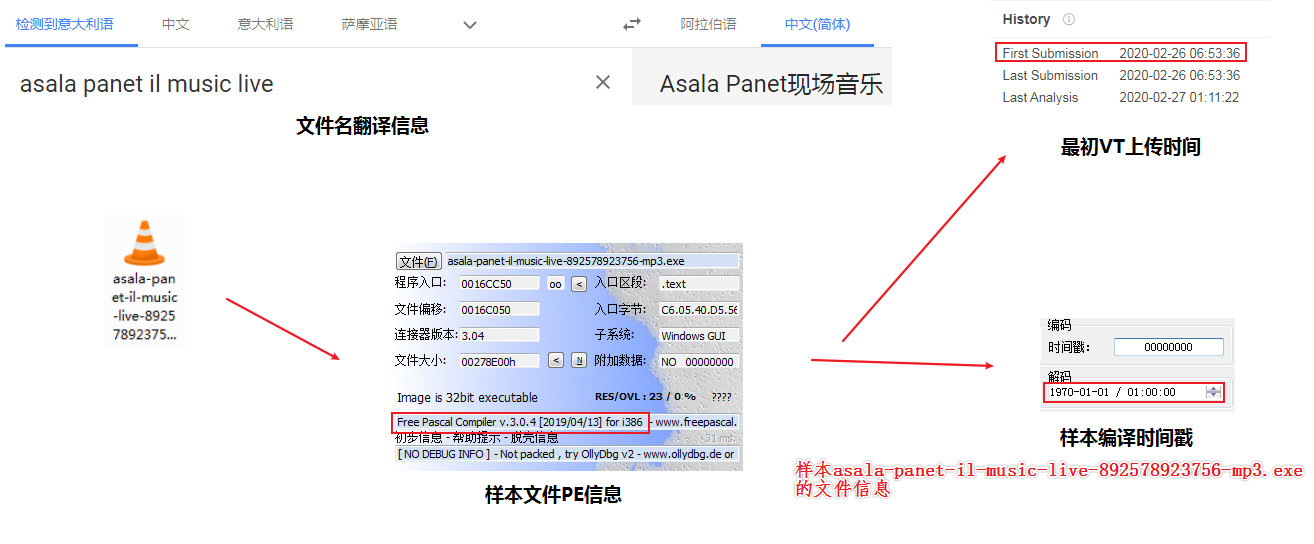This screenshot has height=544, width=1314.
Task: Select 中文 source language tab
Action: pos(176,24)
